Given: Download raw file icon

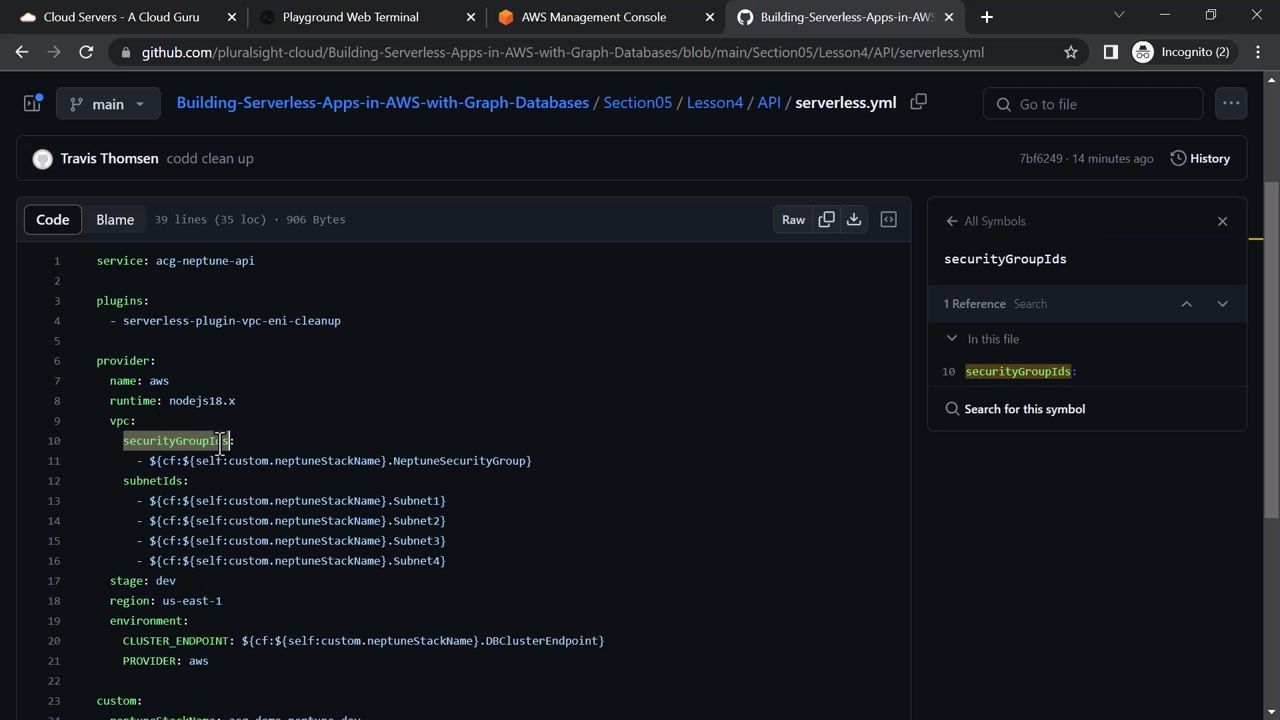Looking at the screenshot, I should coord(854,220).
